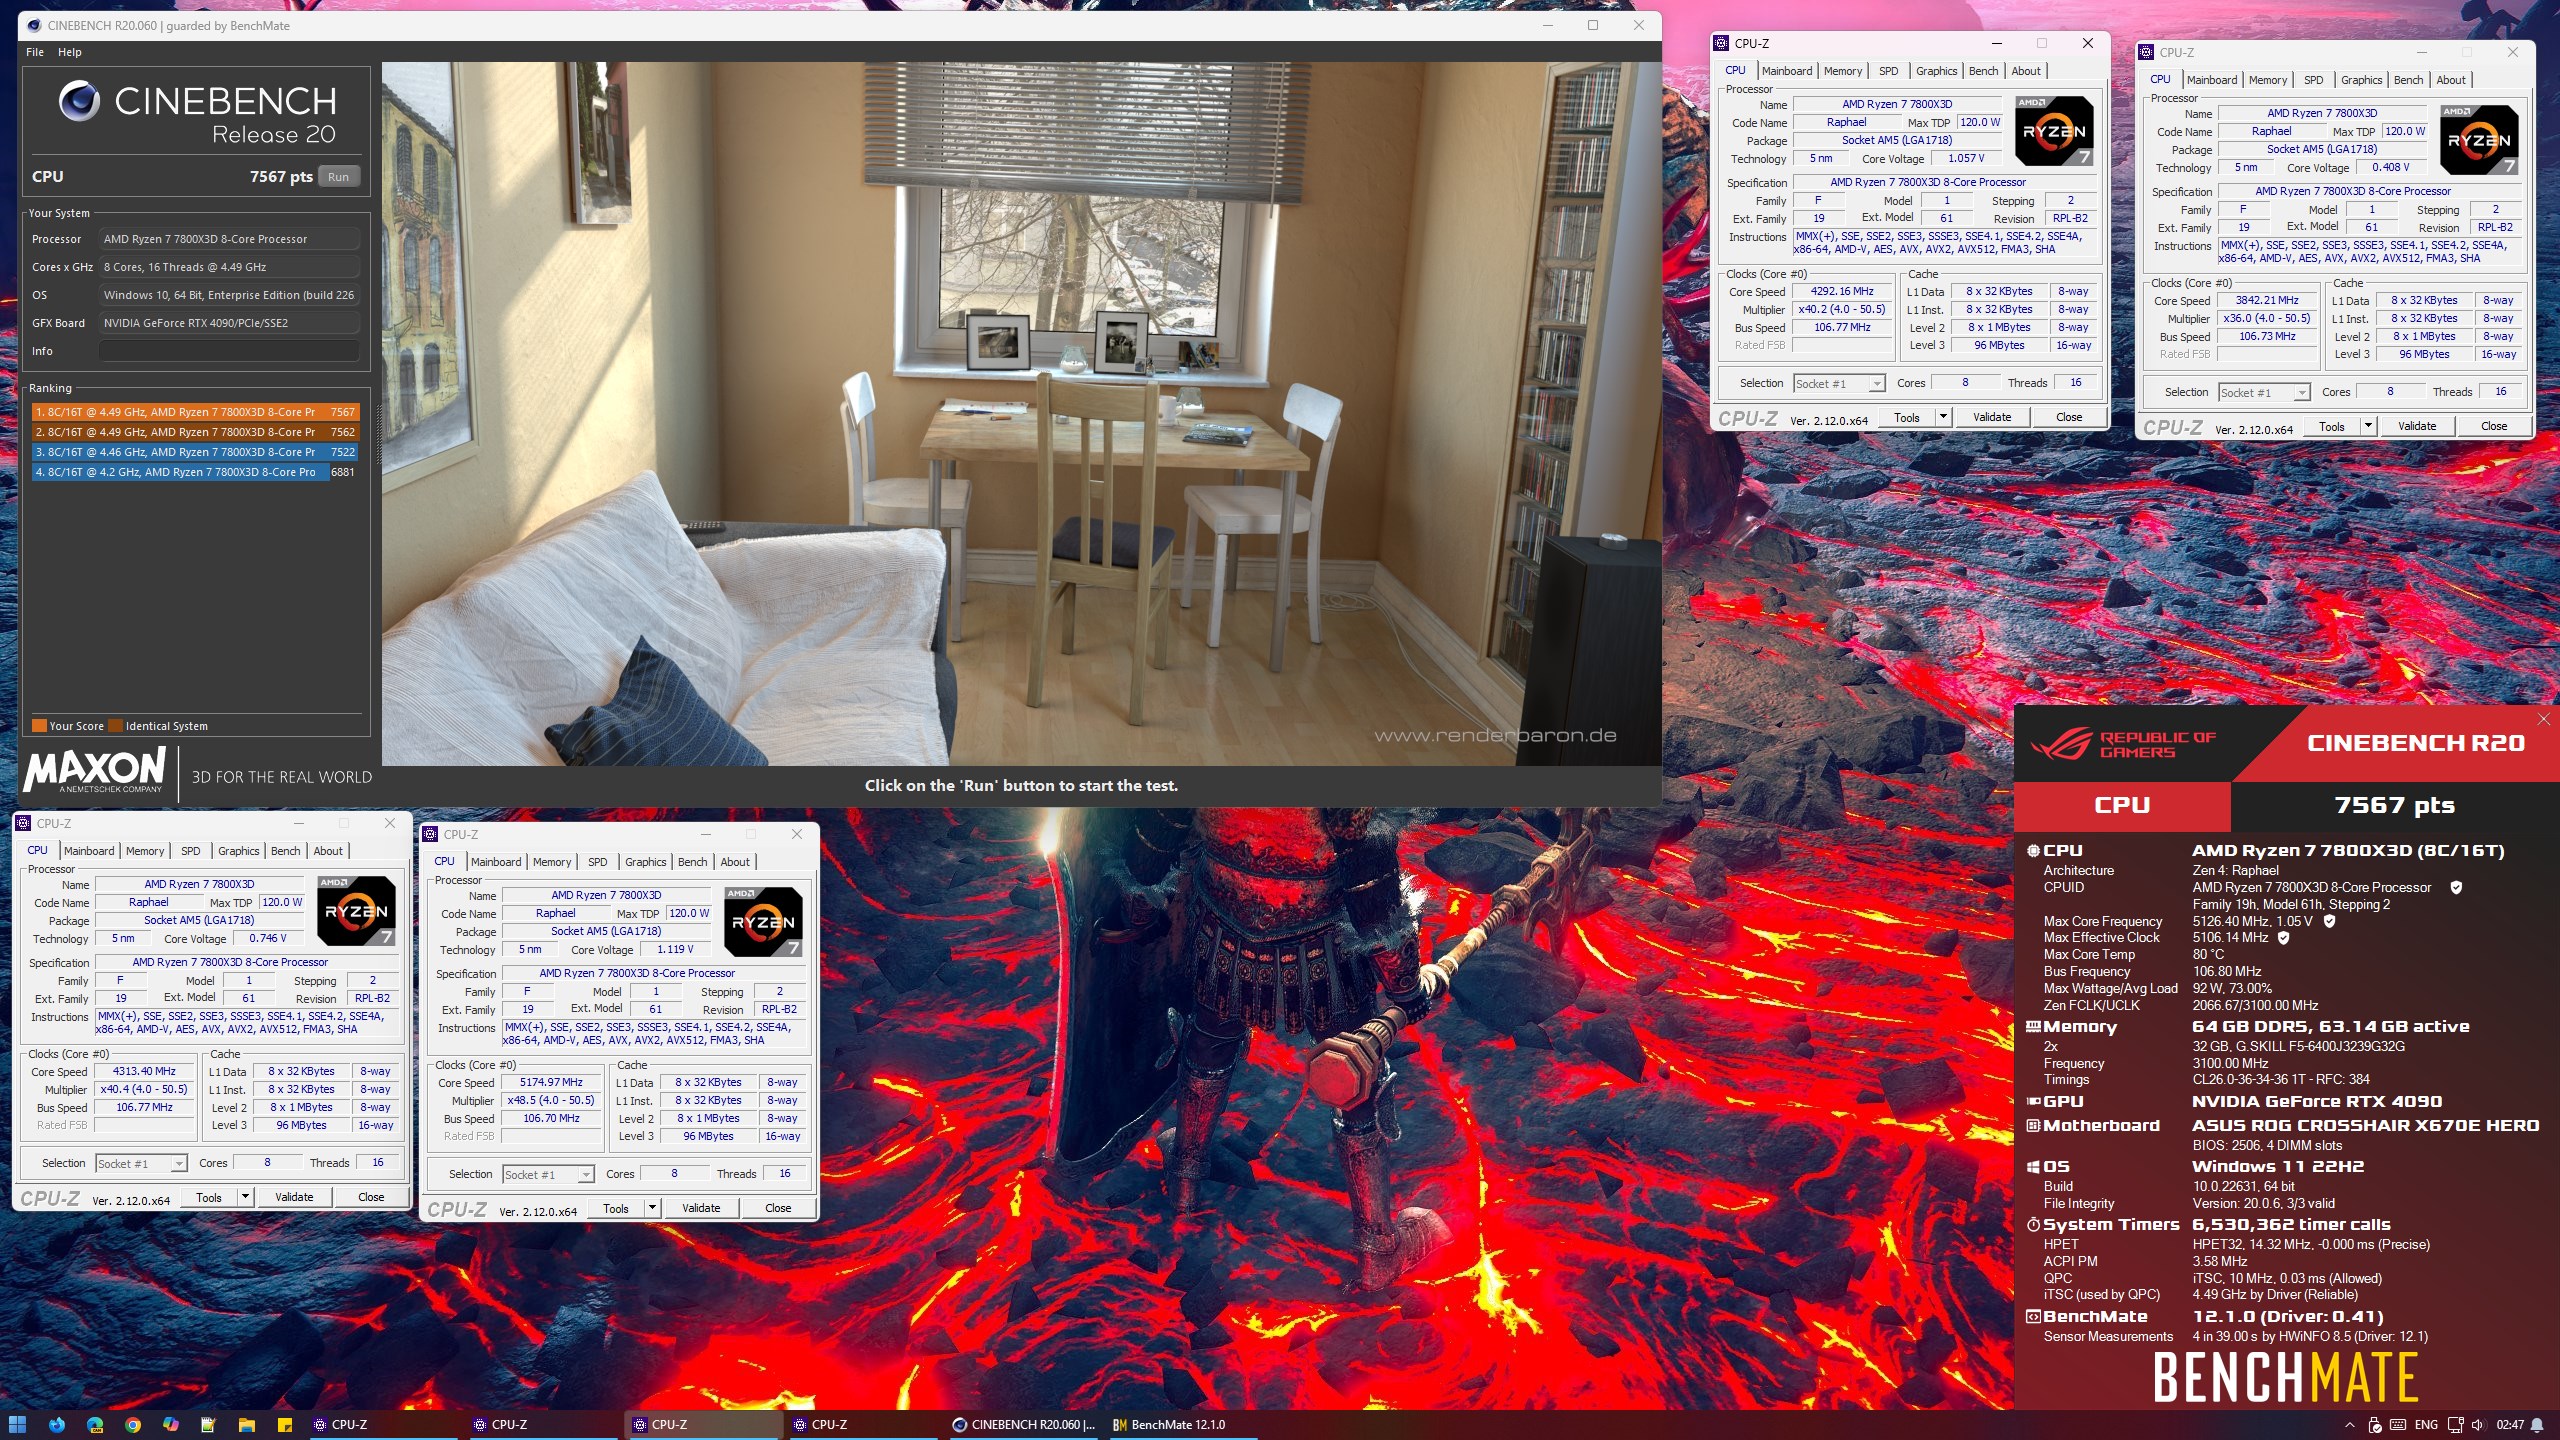The width and height of the screenshot is (2560, 1440).
Task: Switch to Memory tab in 5174.97 MHz CPU-Z
Action: tap(552, 862)
